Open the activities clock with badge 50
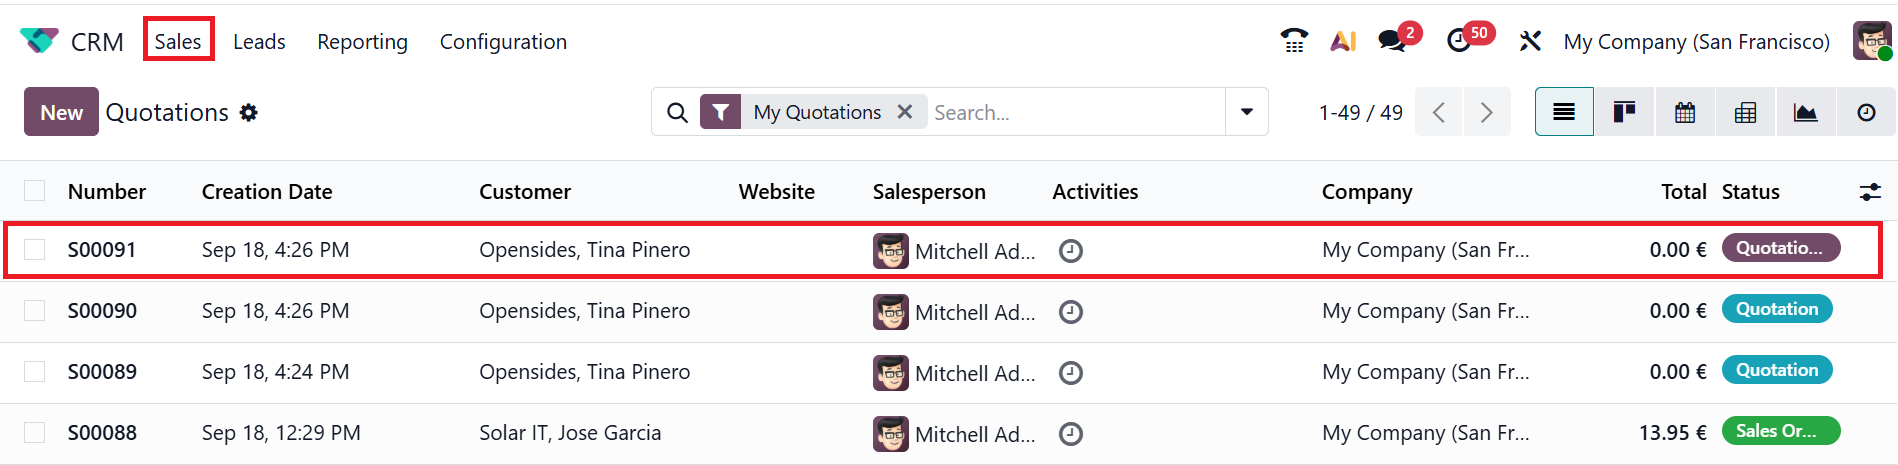1898x465 pixels. [x=1459, y=41]
